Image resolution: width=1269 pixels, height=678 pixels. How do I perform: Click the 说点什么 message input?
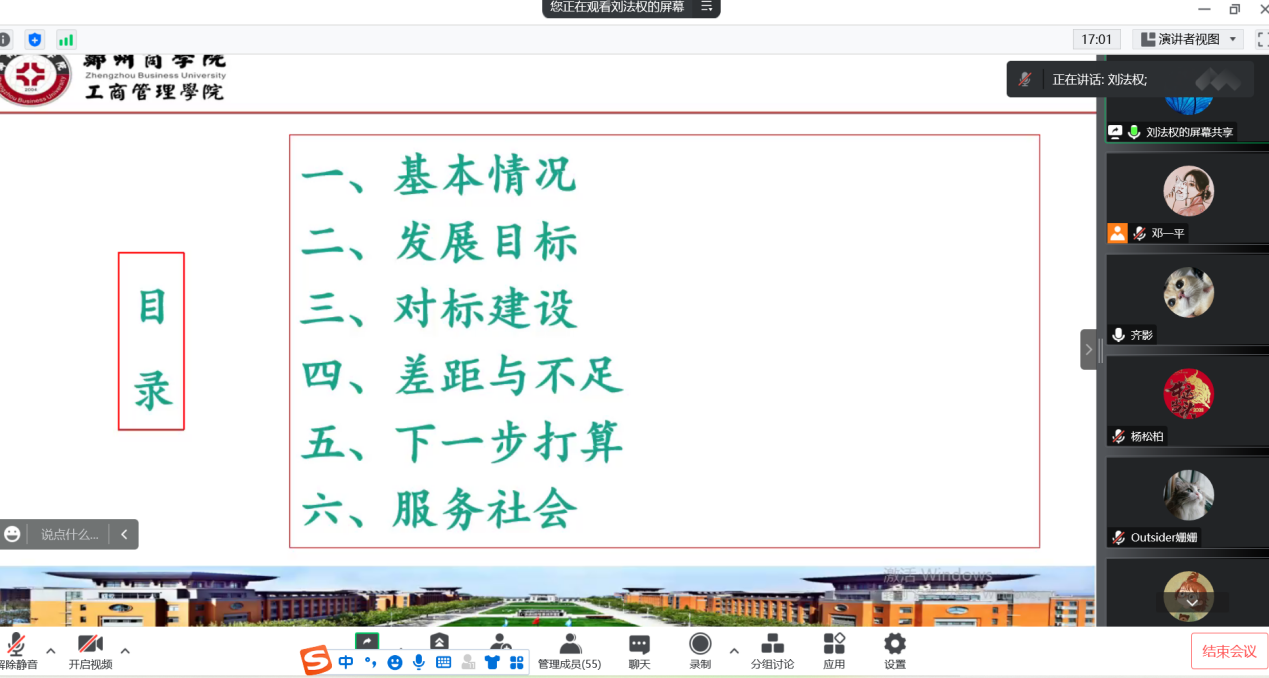[69, 534]
